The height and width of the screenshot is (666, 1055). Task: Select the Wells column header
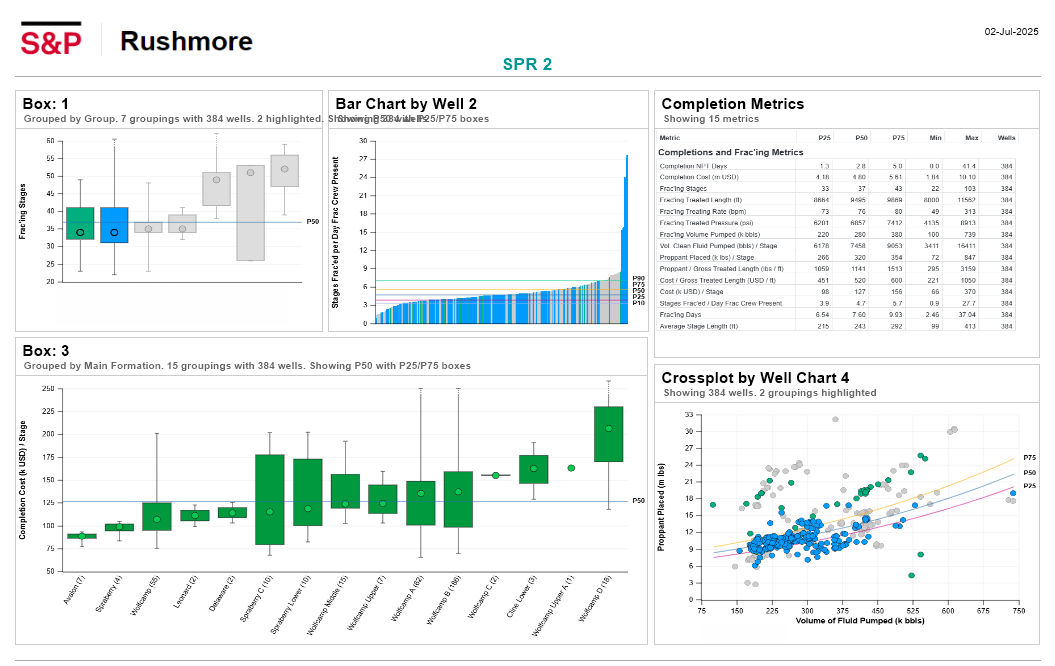[x=1007, y=138]
